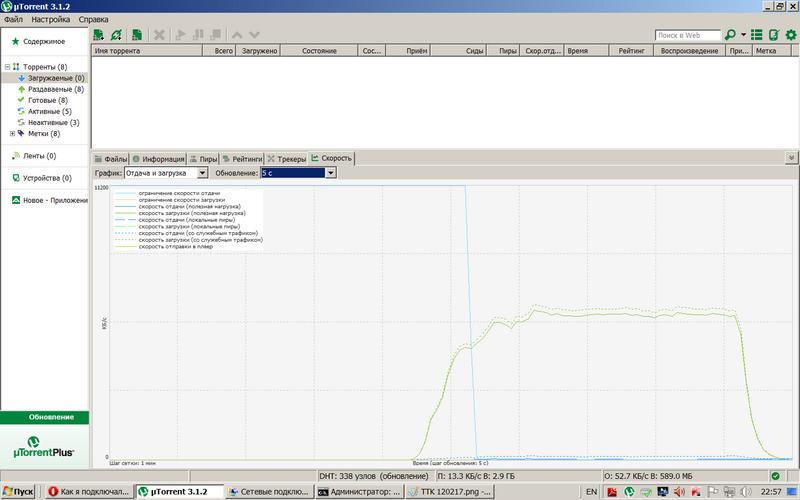Select Активные (5) category
800x500 pixels.
point(49,111)
